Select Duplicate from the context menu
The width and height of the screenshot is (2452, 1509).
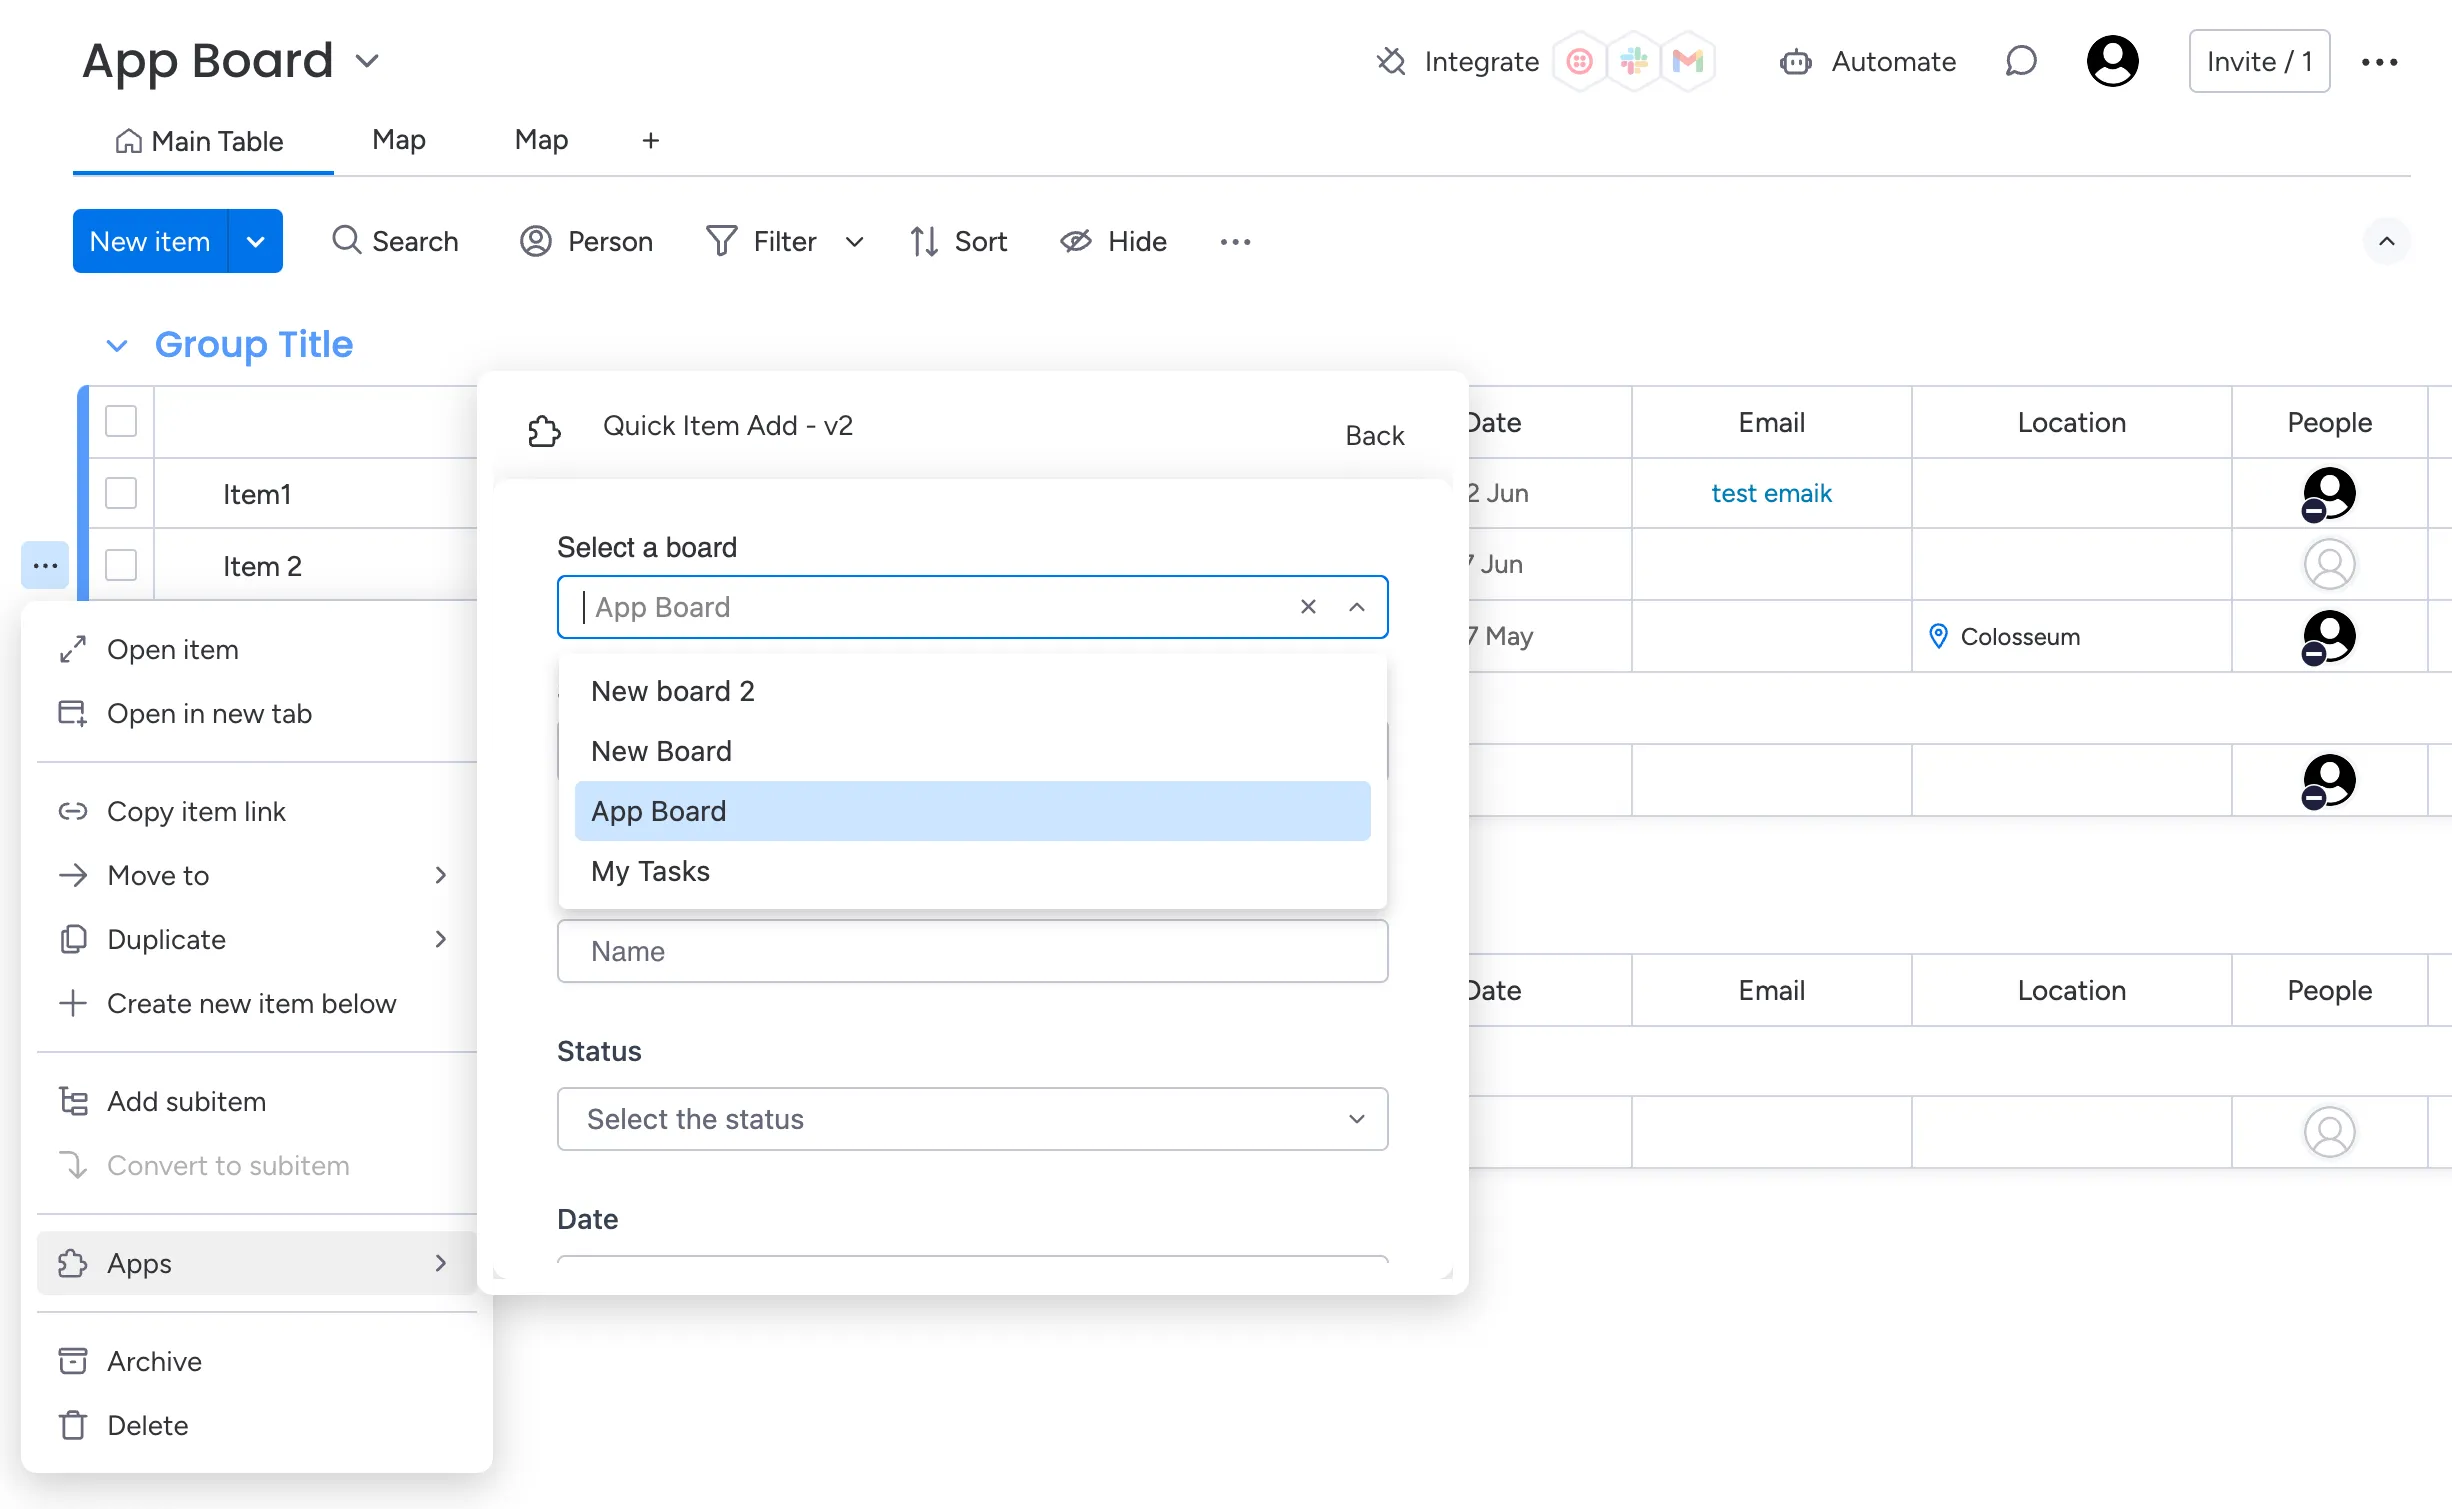[166, 939]
